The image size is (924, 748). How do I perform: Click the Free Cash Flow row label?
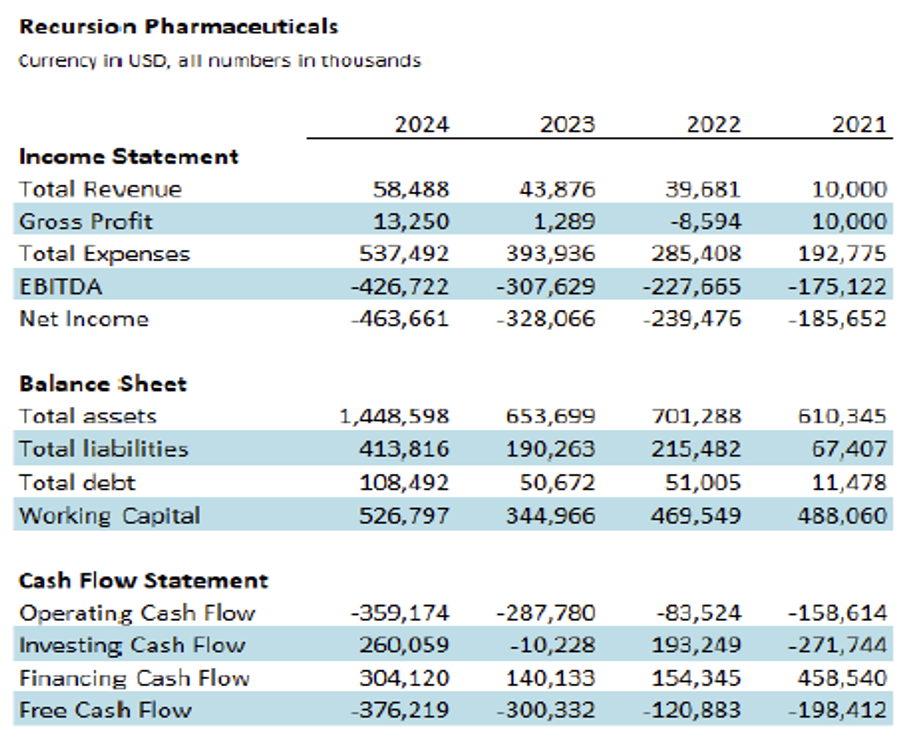(x=105, y=710)
